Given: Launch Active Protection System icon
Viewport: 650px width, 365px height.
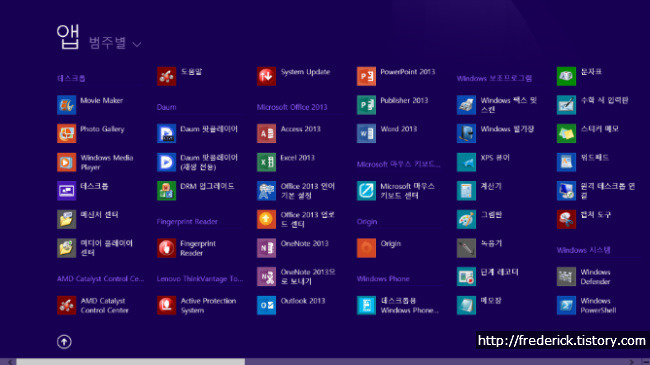Looking at the screenshot, I should click(166, 305).
